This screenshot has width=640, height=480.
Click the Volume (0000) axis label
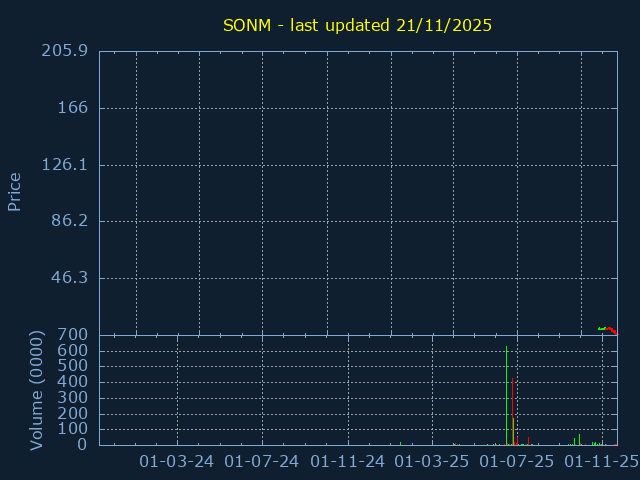pos(37,390)
